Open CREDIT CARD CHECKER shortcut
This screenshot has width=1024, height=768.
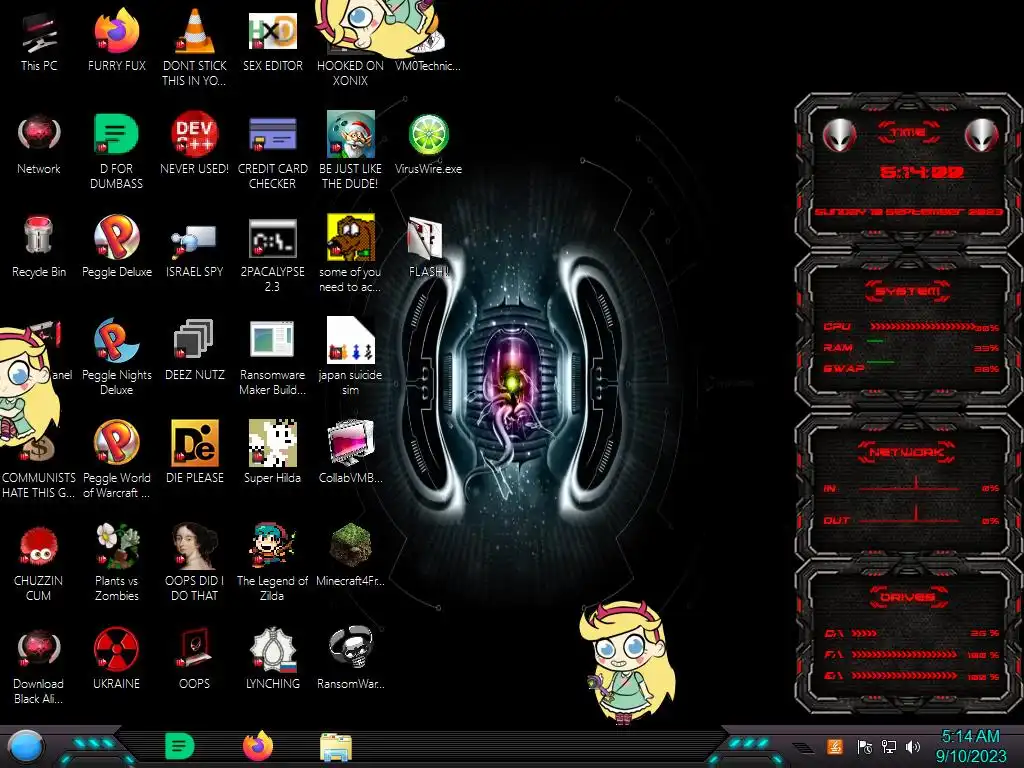272,152
